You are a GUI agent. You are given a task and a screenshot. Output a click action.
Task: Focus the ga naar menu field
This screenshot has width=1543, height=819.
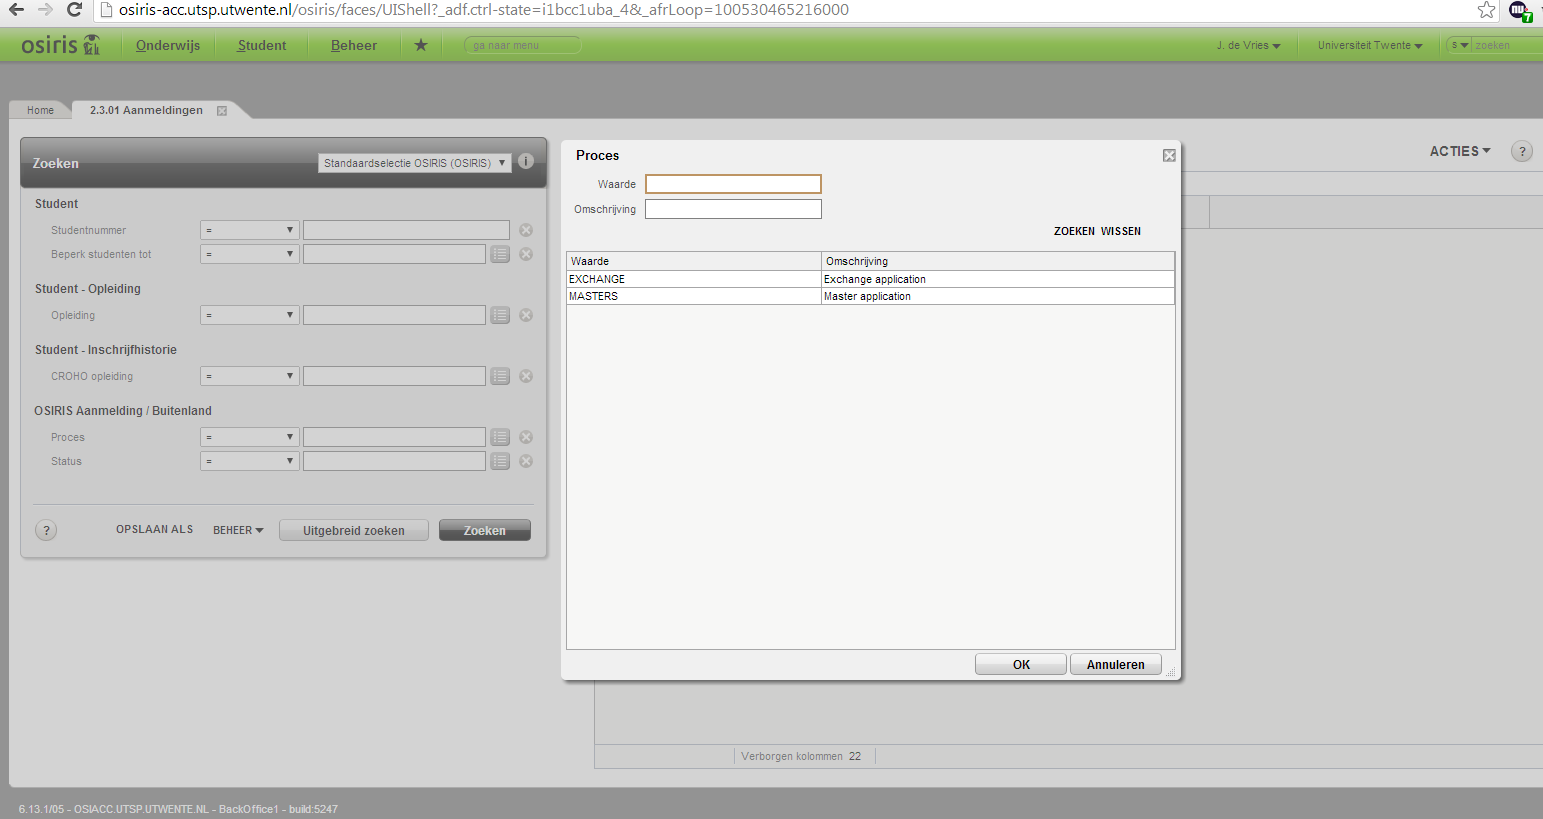pos(523,45)
